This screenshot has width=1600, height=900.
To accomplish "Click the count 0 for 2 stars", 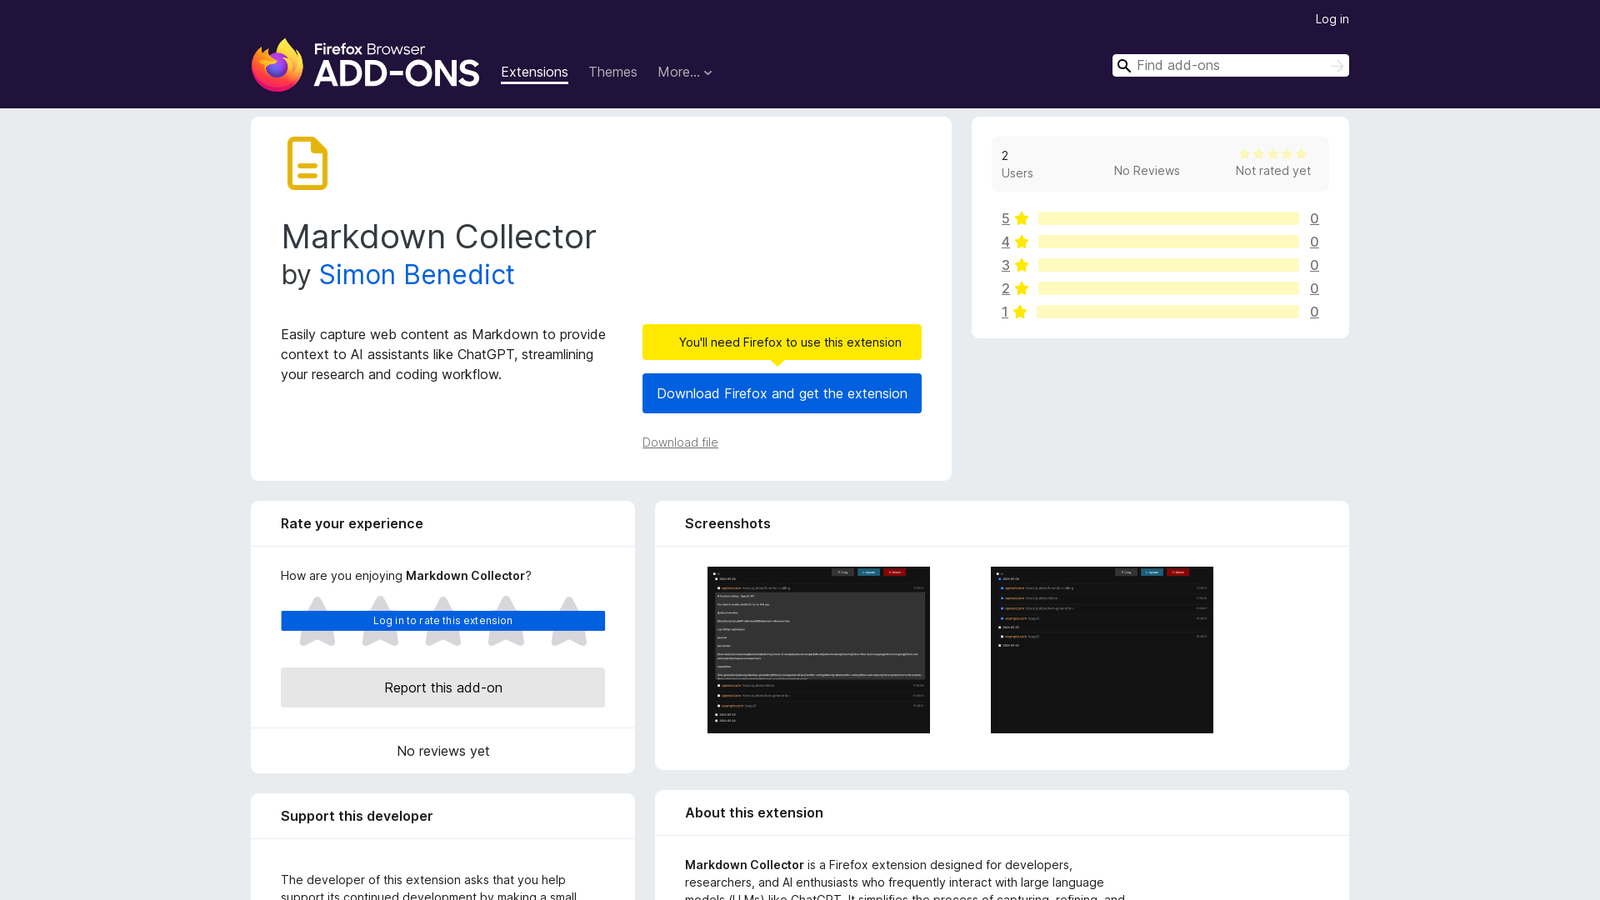I will tap(1314, 289).
